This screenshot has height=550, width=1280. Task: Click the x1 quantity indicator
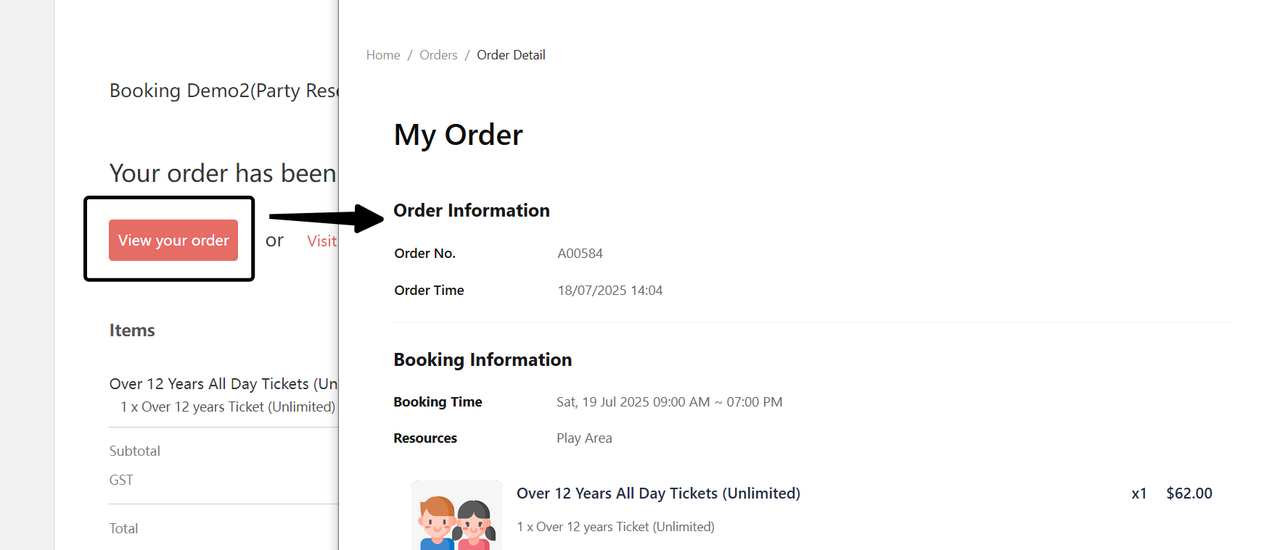(1139, 493)
